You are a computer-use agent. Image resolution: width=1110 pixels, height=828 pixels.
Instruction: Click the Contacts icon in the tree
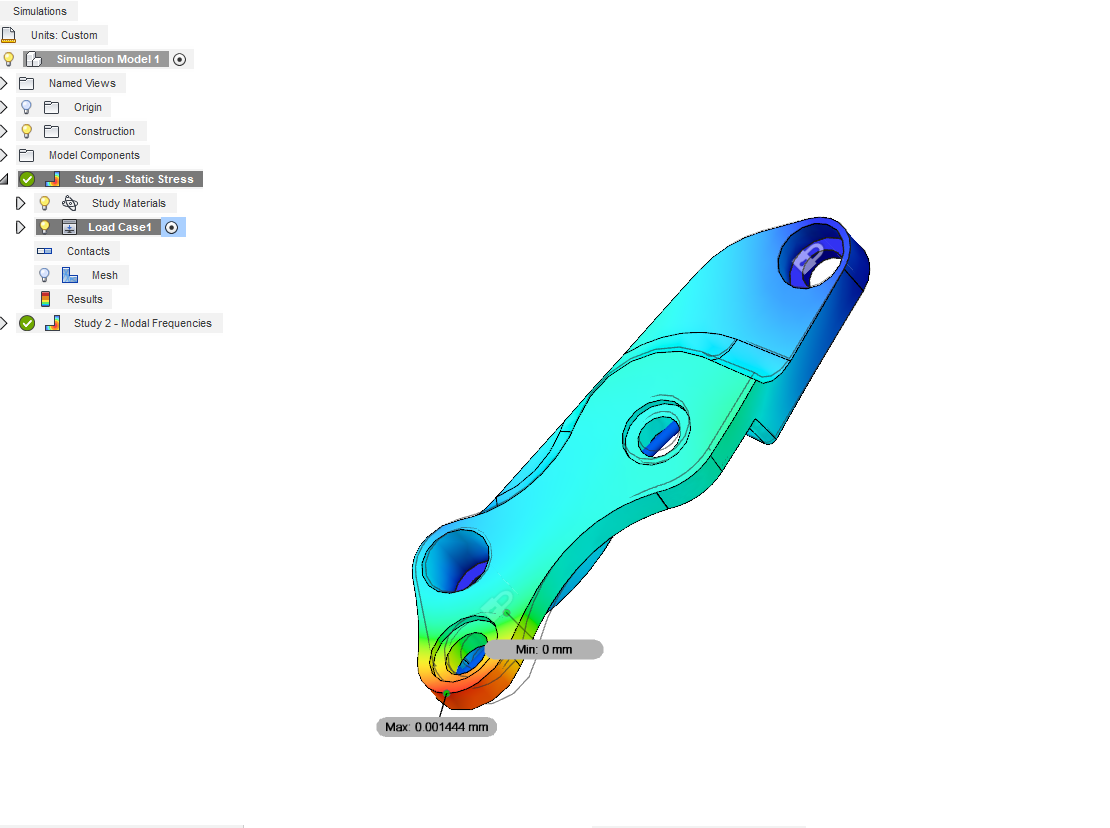45,251
